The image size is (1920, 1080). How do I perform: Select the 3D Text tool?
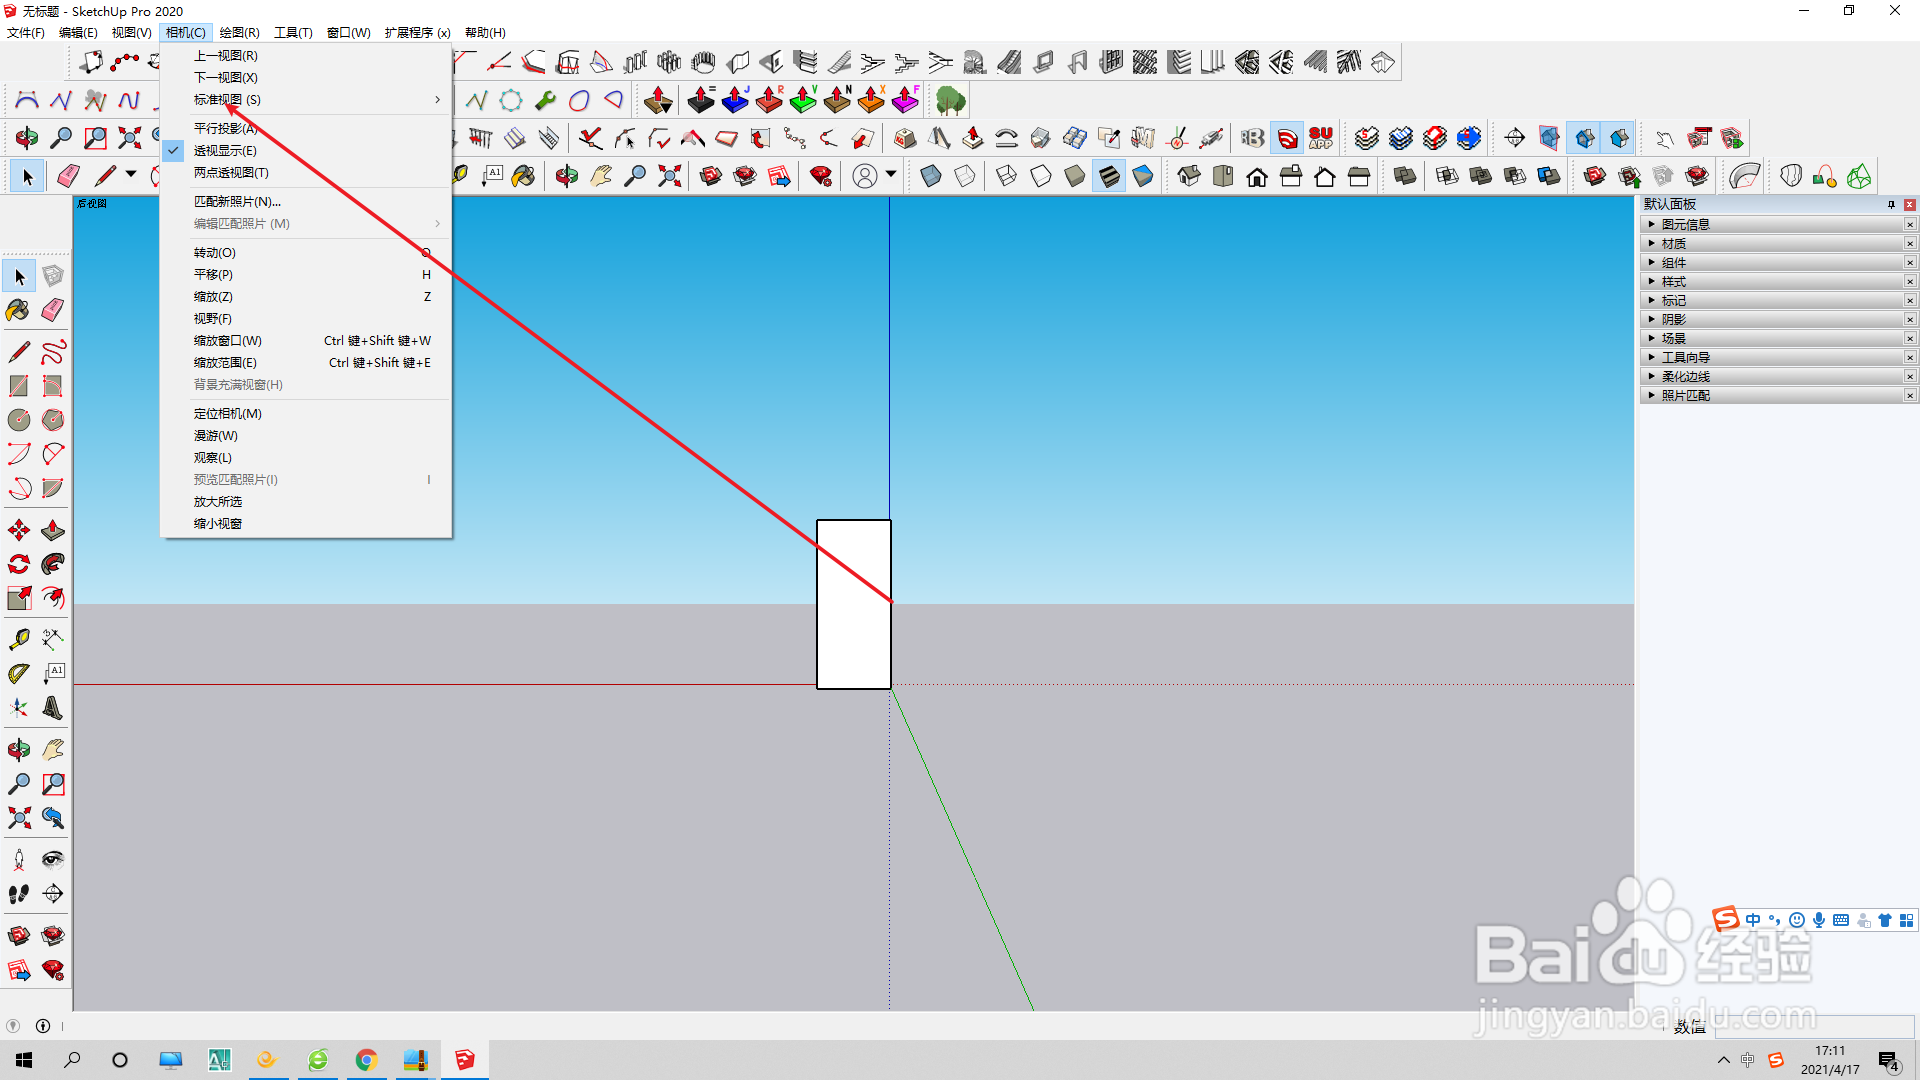(x=53, y=708)
